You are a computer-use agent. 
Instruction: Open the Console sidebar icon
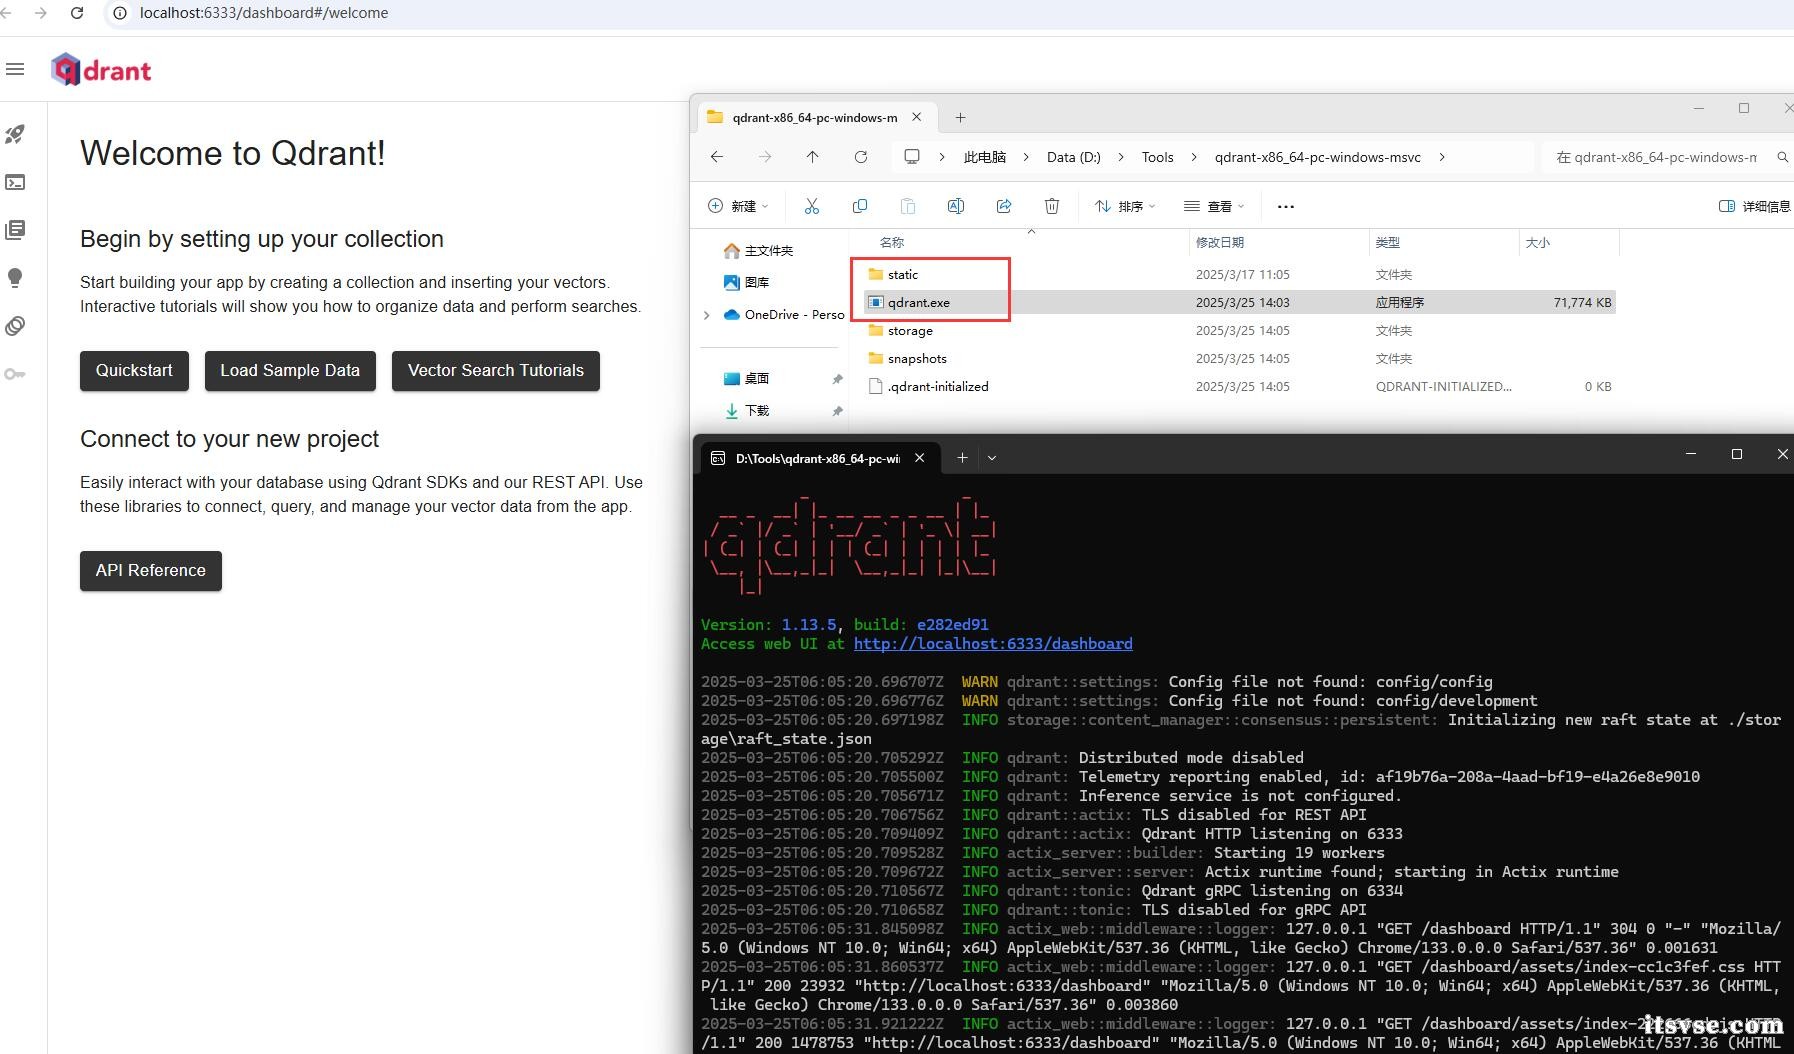point(15,182)
